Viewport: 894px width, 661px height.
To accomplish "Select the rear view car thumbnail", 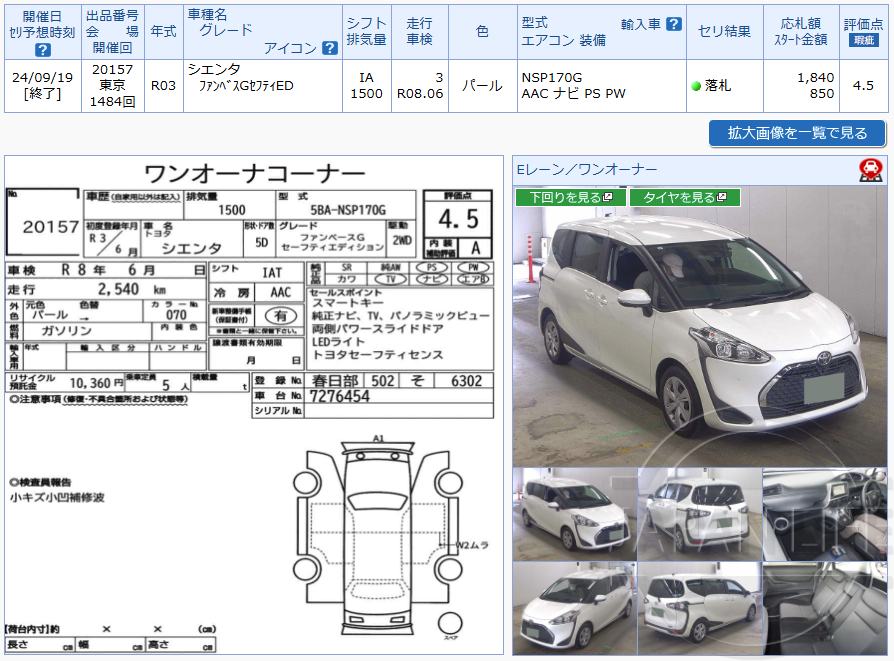I will (700, 513).
